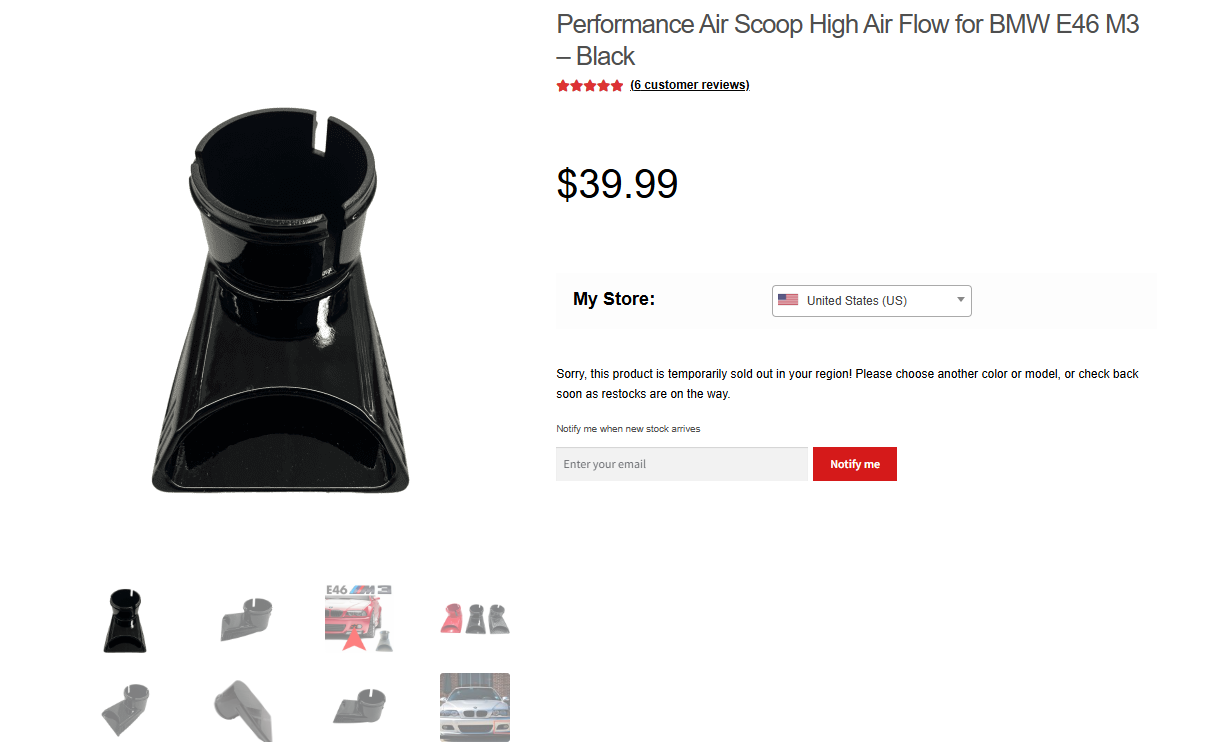Viewport: 1231px width, 755px height.
Task: View thumbnail showing three scoop color variants
Action: [475, 619]
